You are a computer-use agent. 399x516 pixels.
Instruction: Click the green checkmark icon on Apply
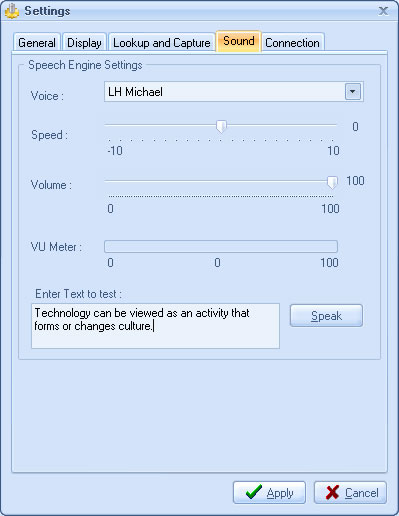tap(254, 492)
